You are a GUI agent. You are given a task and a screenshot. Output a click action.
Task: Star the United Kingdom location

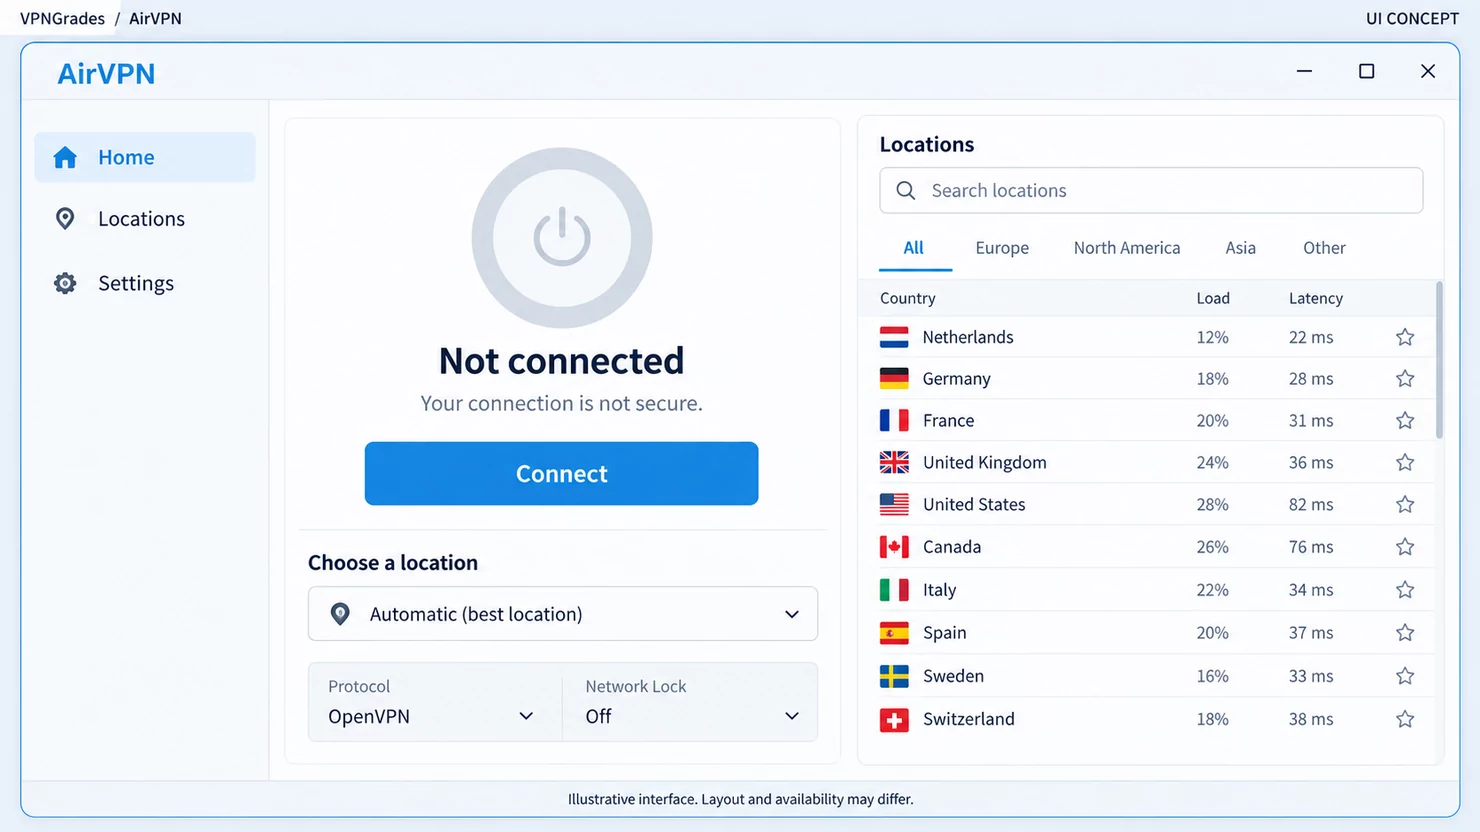pyautogui.click(x=1405, y=462)
